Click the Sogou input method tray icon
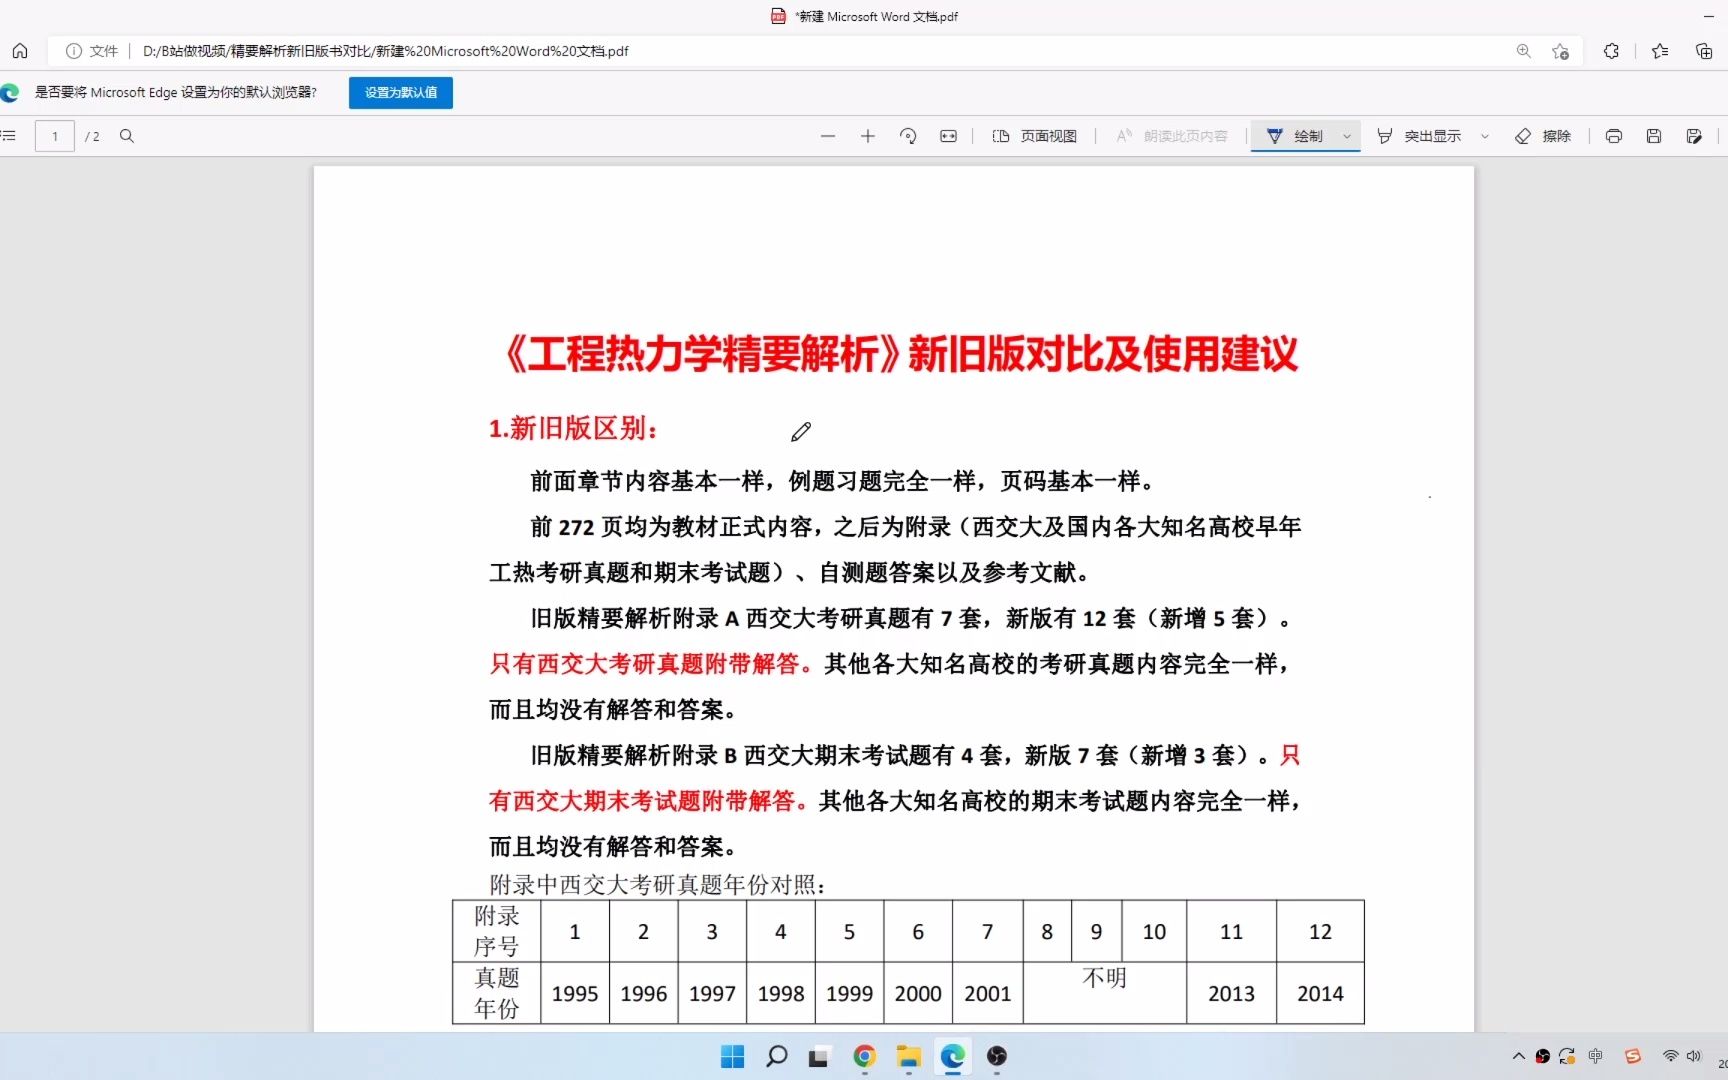This screenshot has width=1728, height=1080. coord(1633,1056)
